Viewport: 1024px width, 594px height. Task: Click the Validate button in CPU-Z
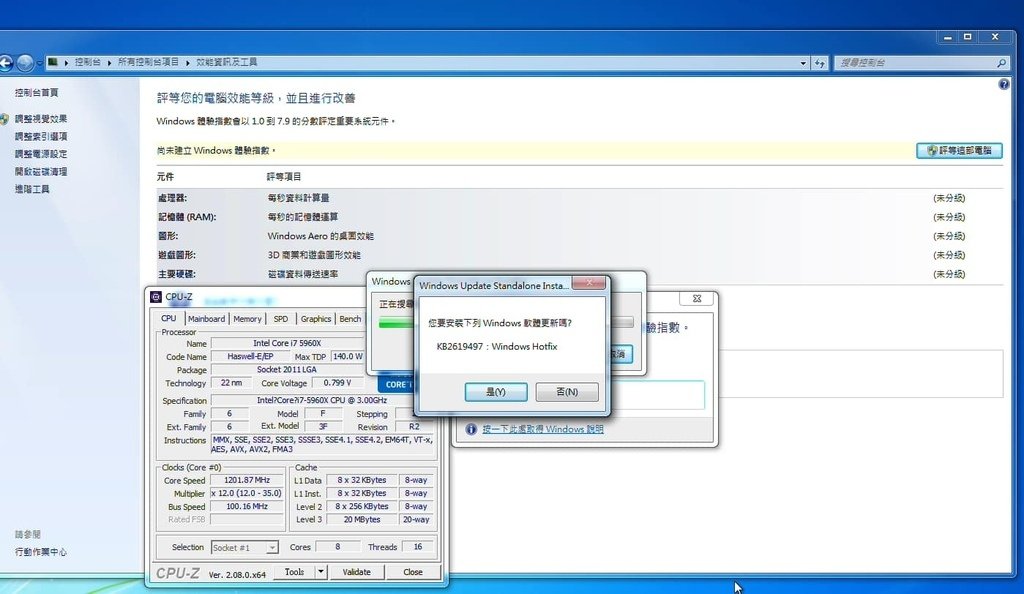(x=357, y=572)
